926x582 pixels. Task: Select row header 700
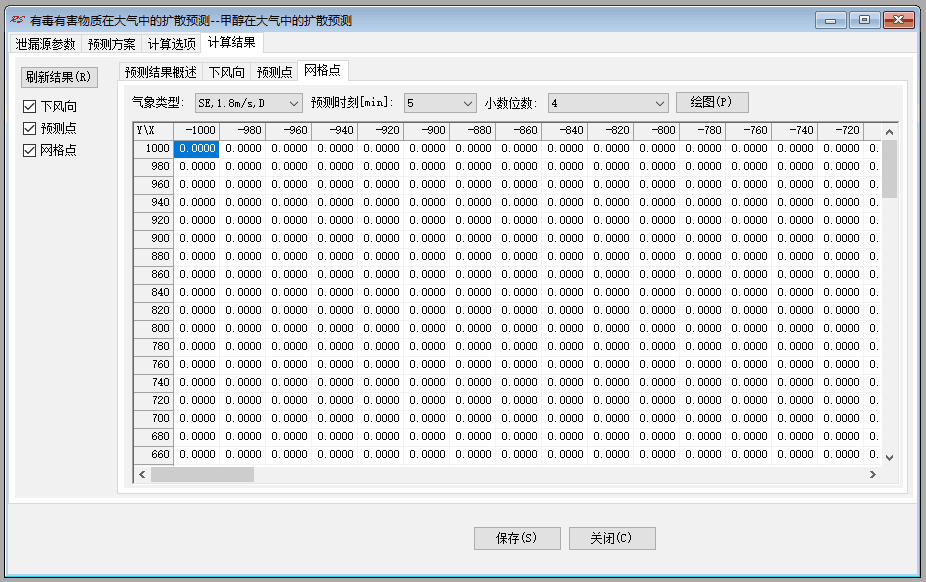pos(154,418)
